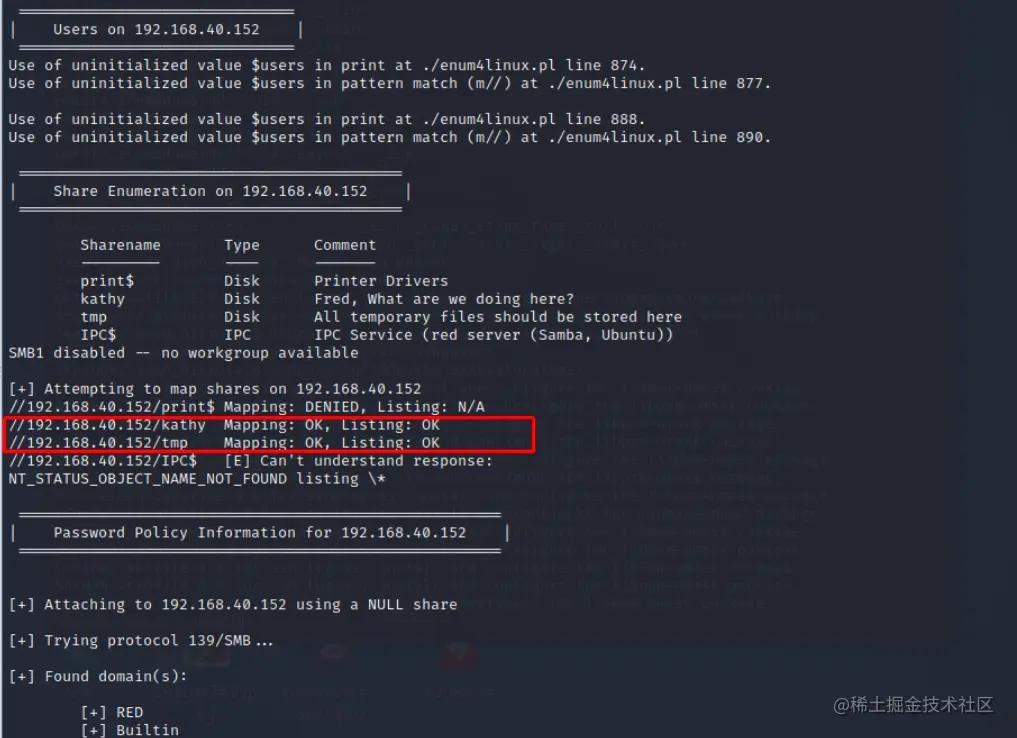
Task: Click the Users on 192.168.40.152 header
Action: click(156, 29)
